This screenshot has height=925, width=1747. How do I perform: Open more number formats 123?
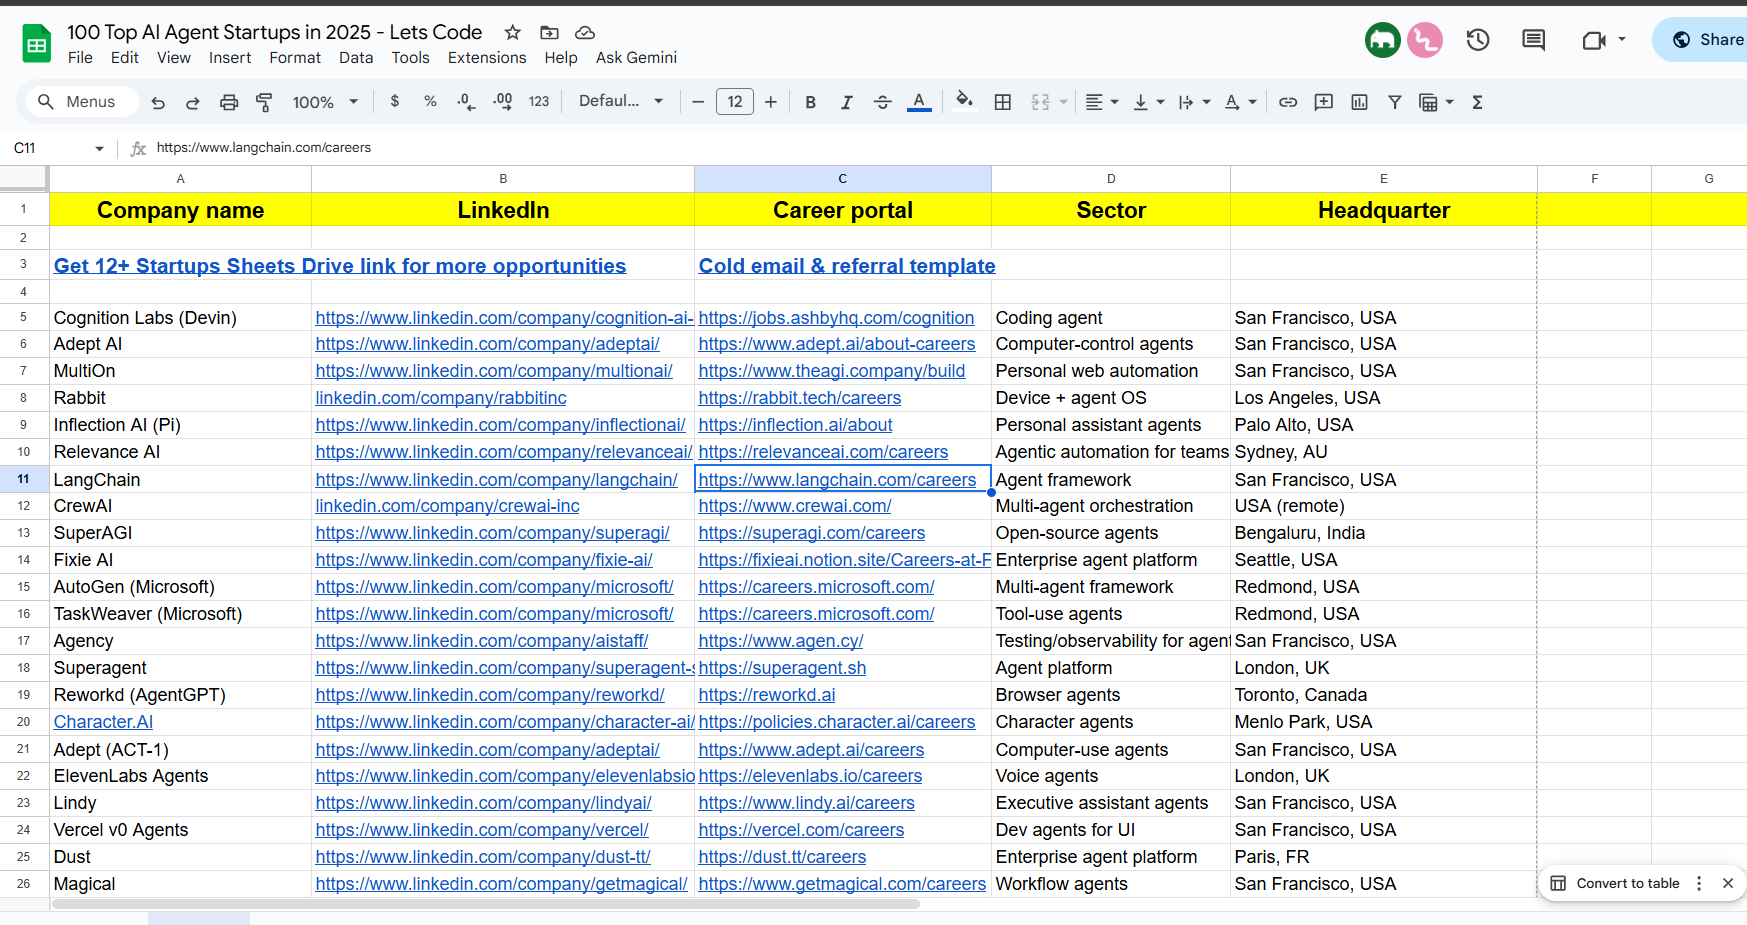pyautogui.click(x=539, y=101)
